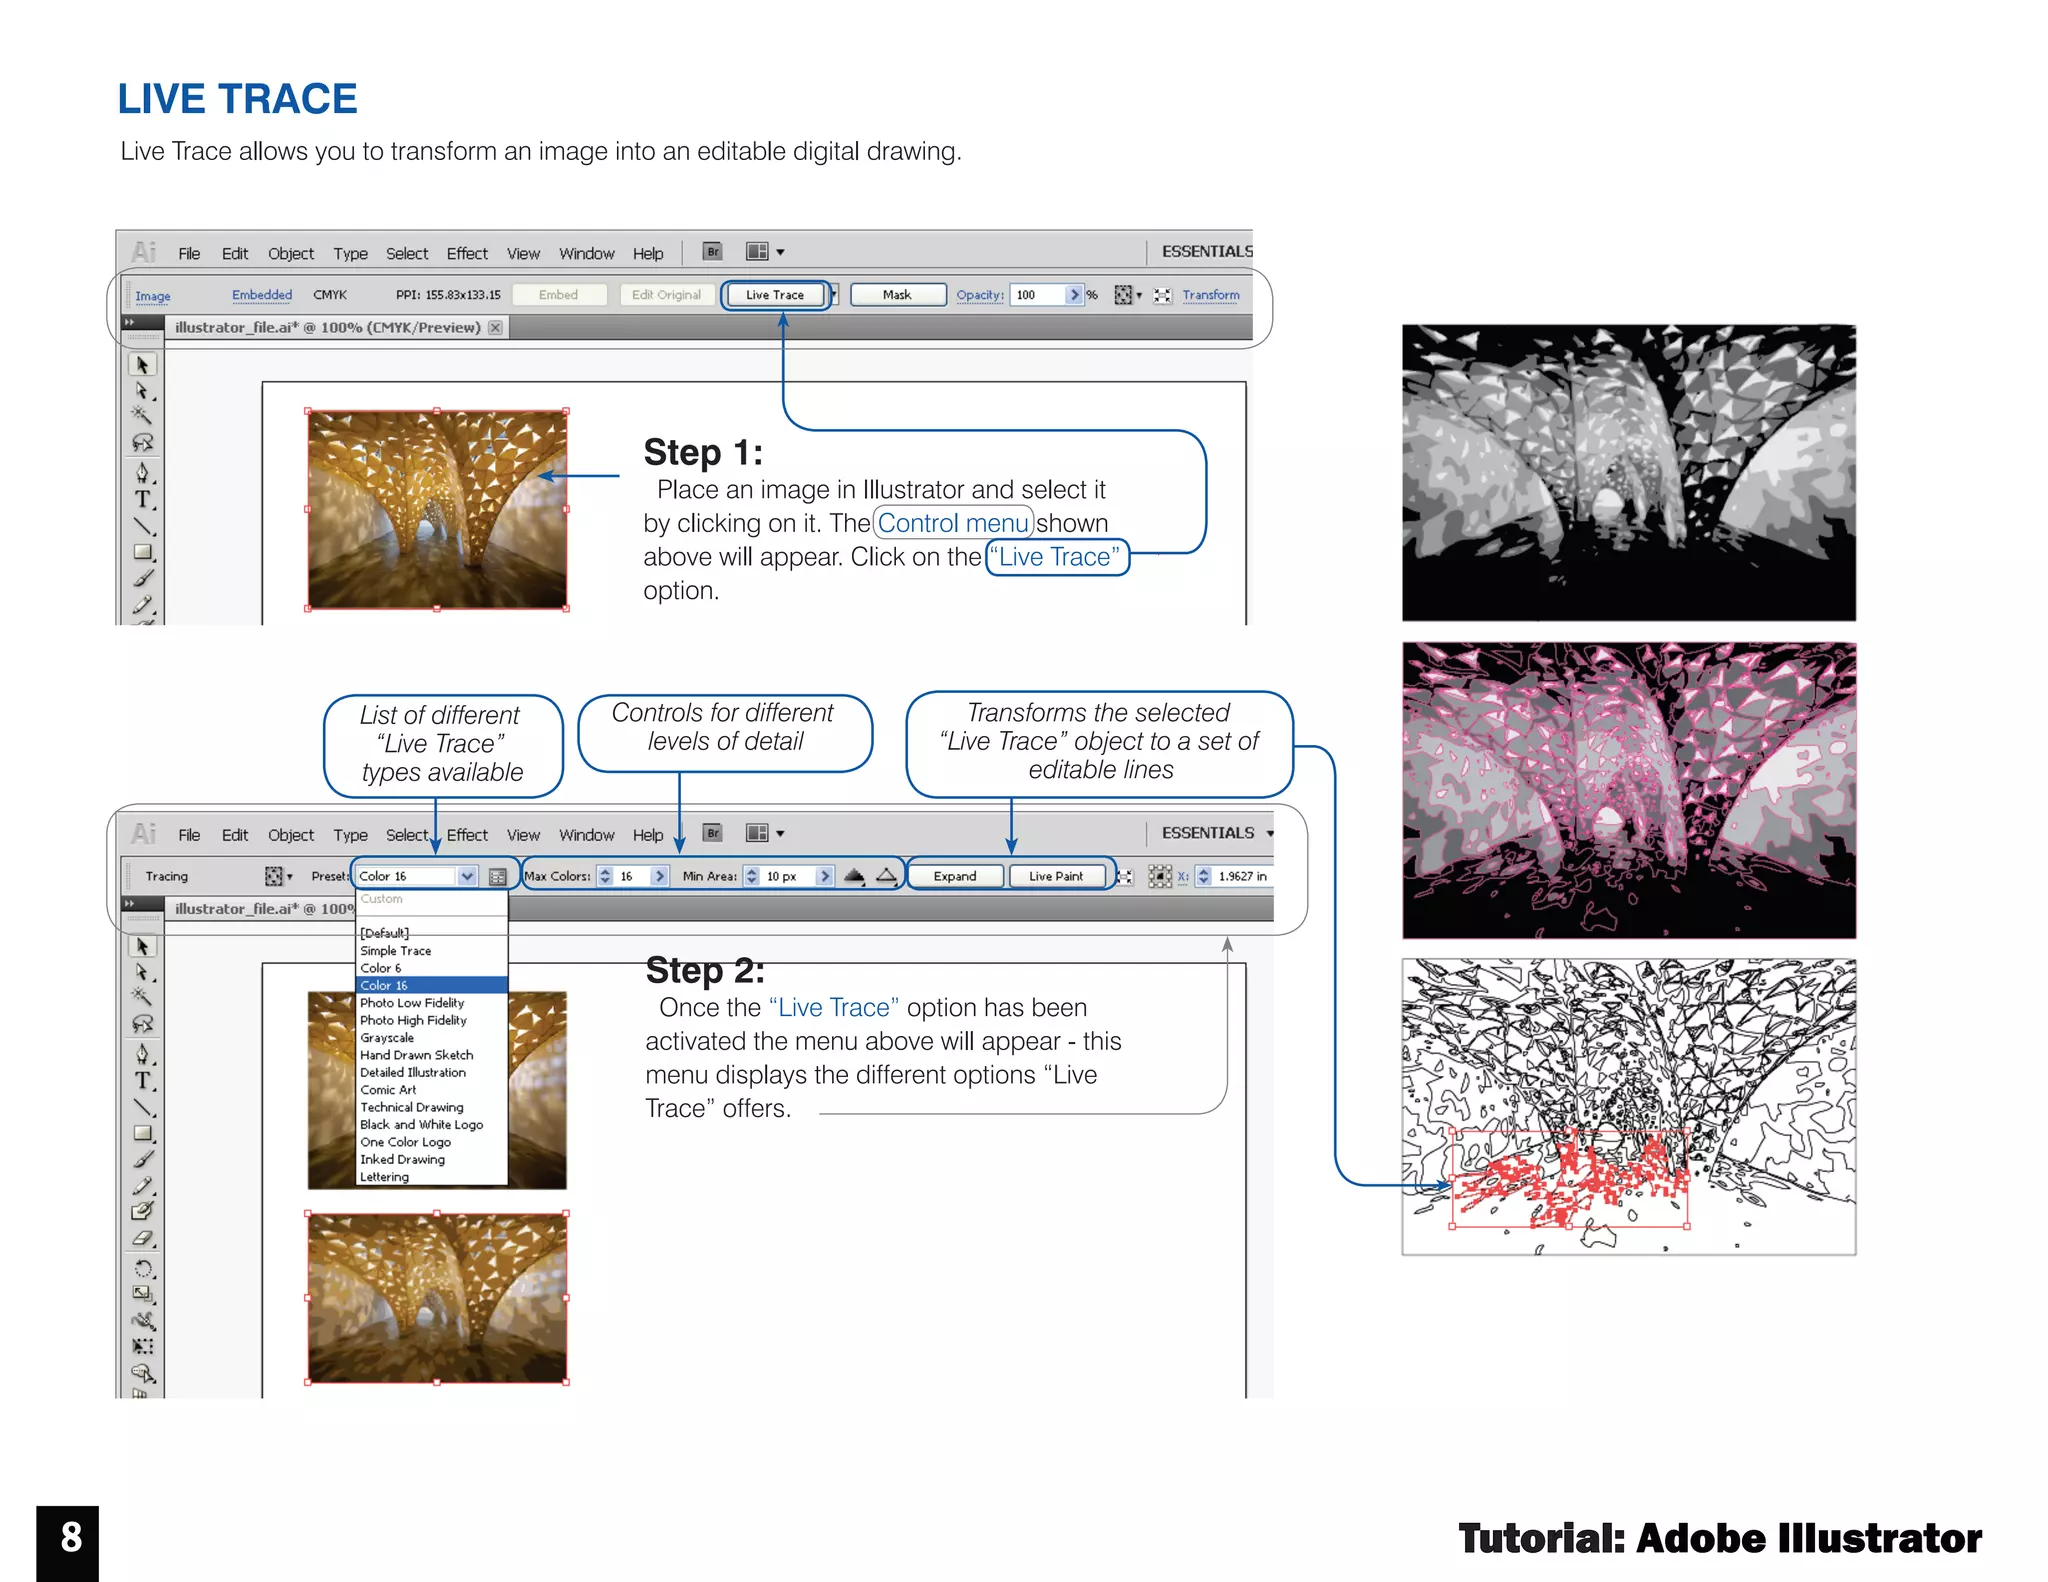Click X field showing 1.9627 in

[x=1243, y=876]
